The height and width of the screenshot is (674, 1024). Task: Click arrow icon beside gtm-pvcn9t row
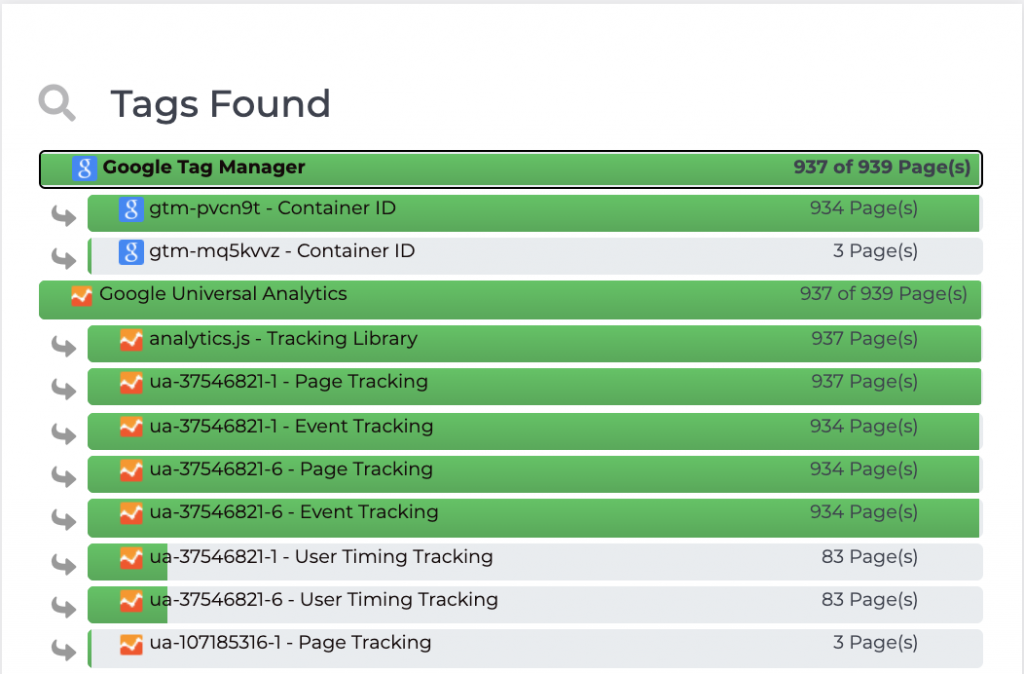pos(64,216)
